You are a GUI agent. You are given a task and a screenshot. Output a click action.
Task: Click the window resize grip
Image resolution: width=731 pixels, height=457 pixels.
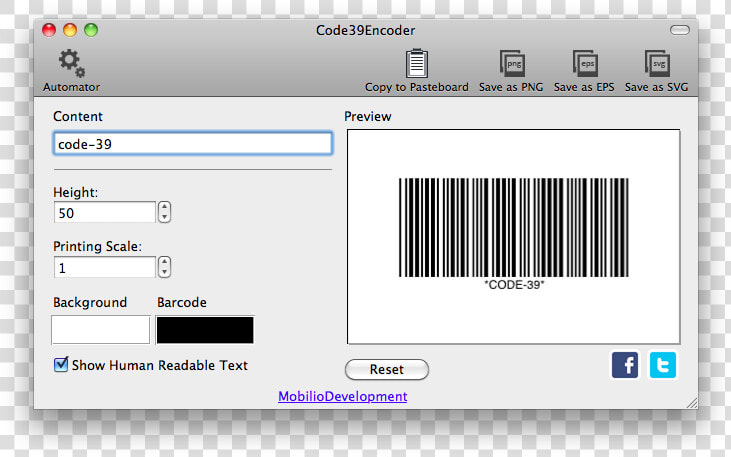click(x=692, y=403)
